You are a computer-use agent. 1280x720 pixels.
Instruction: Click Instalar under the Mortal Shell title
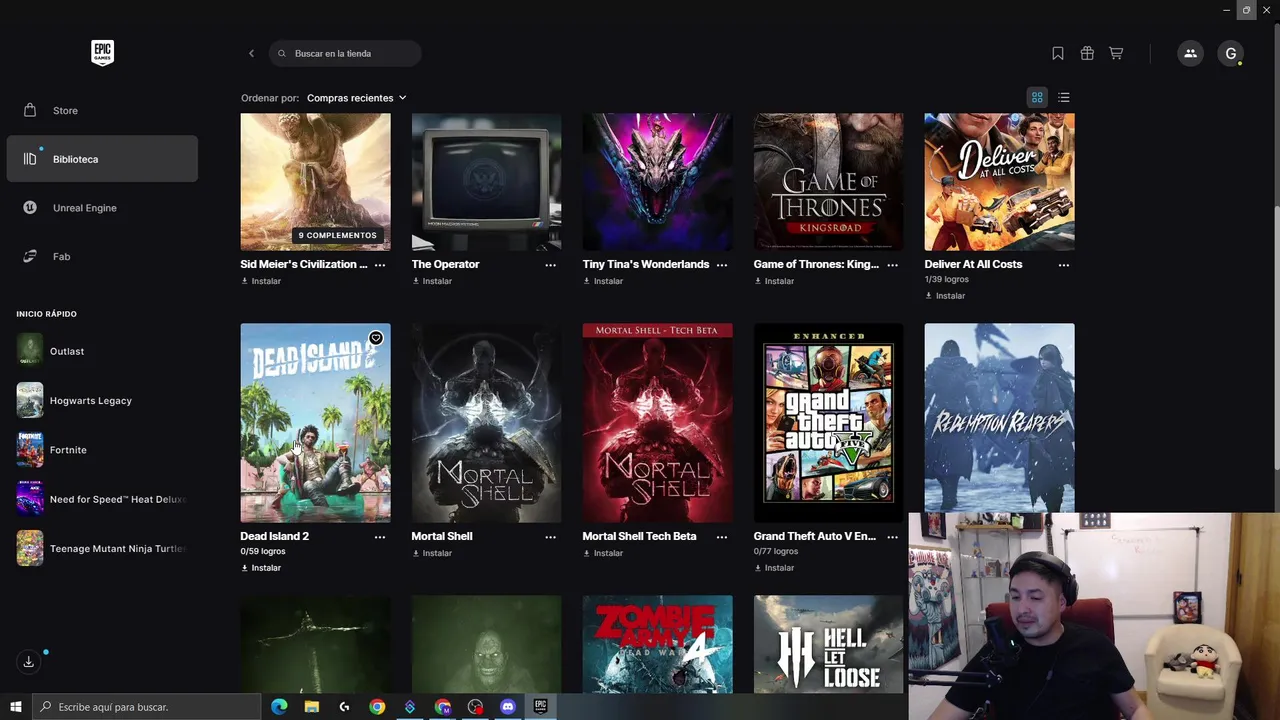432,553
